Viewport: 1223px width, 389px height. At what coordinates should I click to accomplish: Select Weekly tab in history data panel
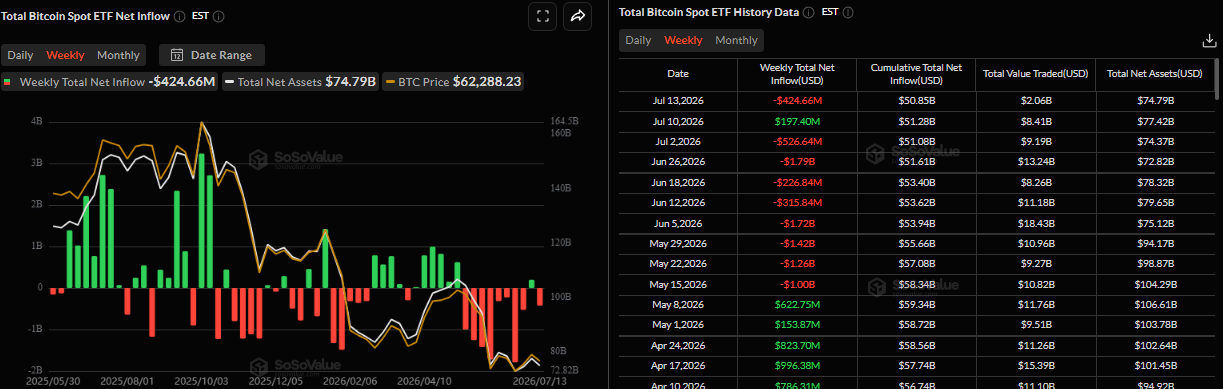pos(684,40)
